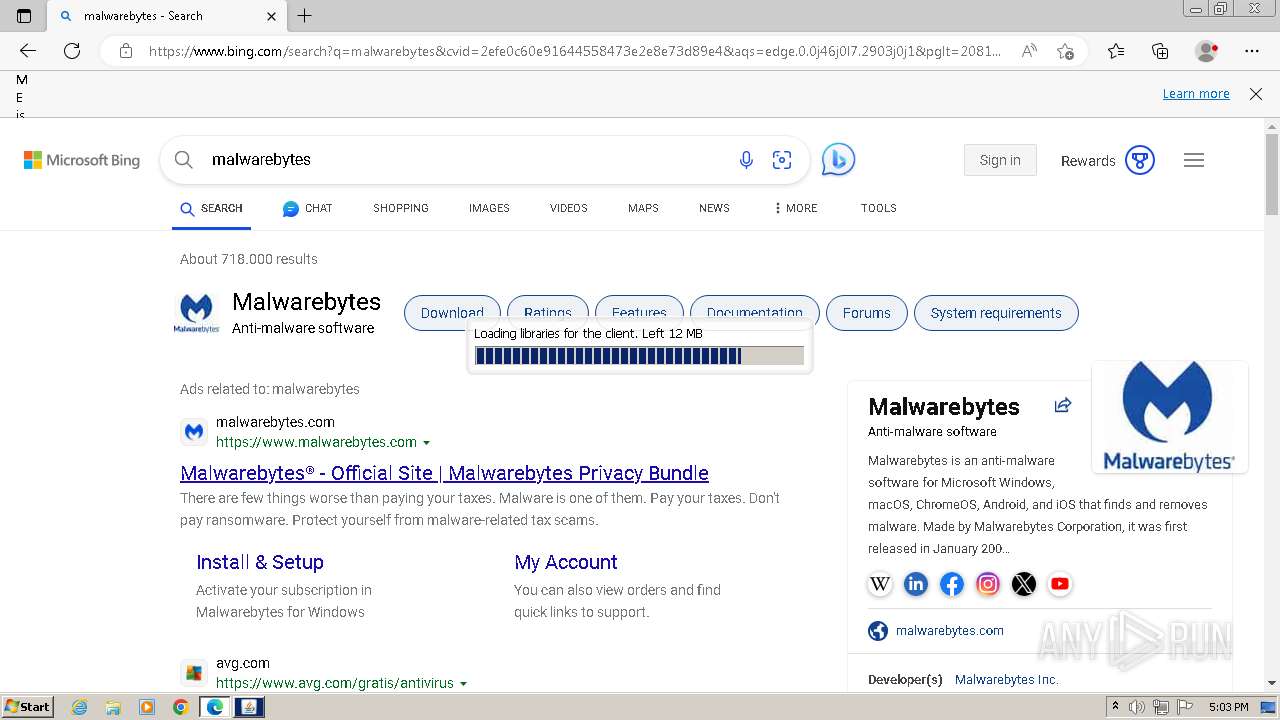Open the Install & Setup sublink
The width and height of the screenshot is (1280, 720).
pos(260,562)
